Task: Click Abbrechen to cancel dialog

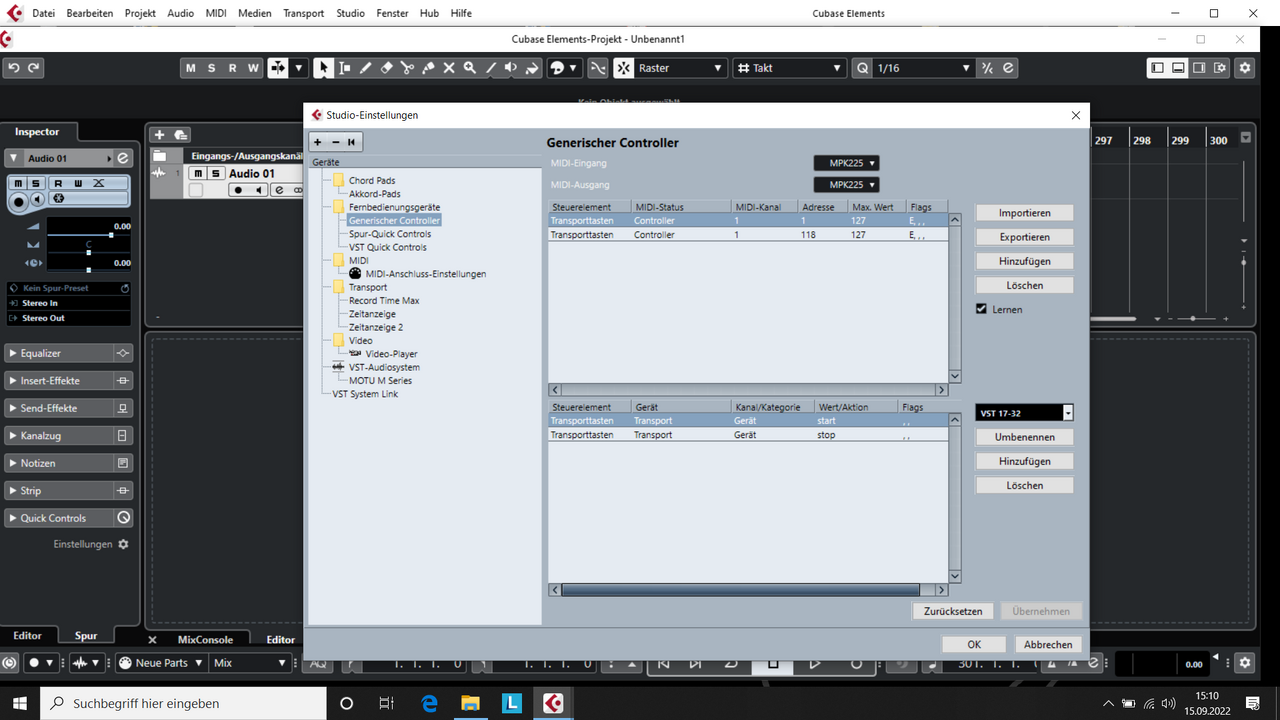Action: click(x=1048, y=644)
